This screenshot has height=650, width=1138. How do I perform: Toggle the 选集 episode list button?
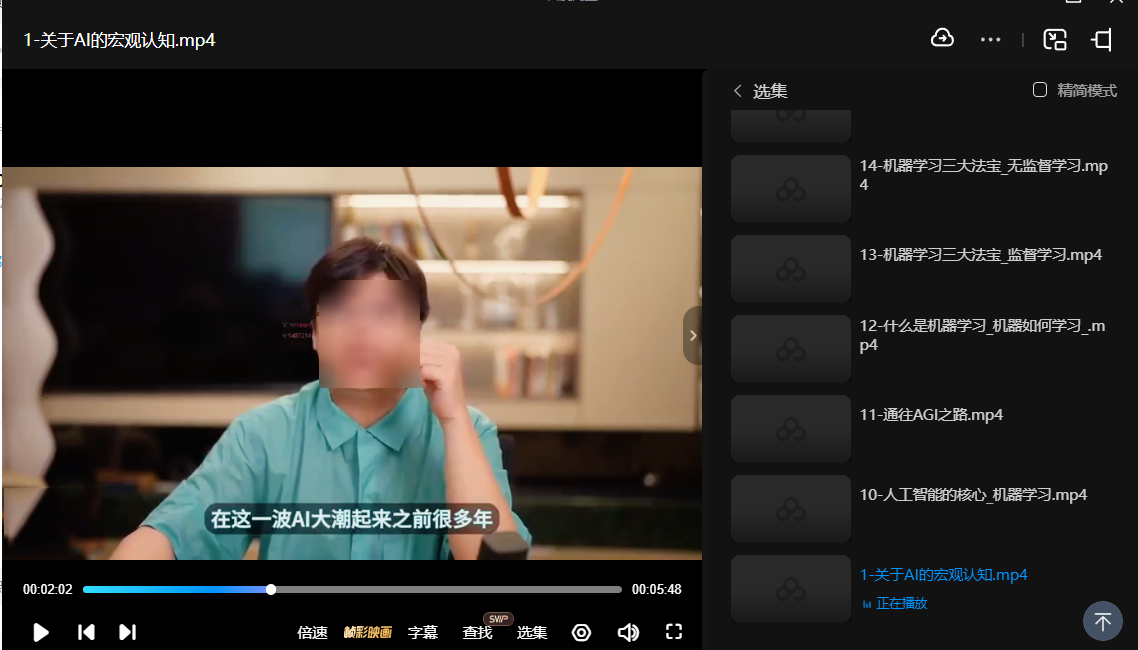532,632
